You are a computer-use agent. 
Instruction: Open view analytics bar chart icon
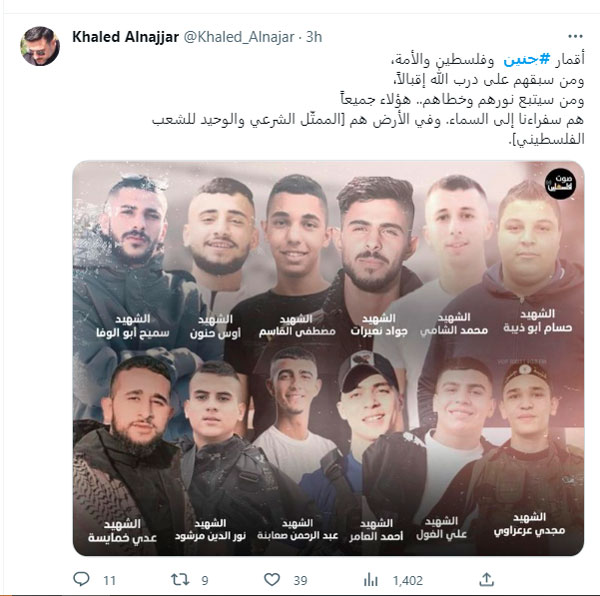(x=370, y=580)
